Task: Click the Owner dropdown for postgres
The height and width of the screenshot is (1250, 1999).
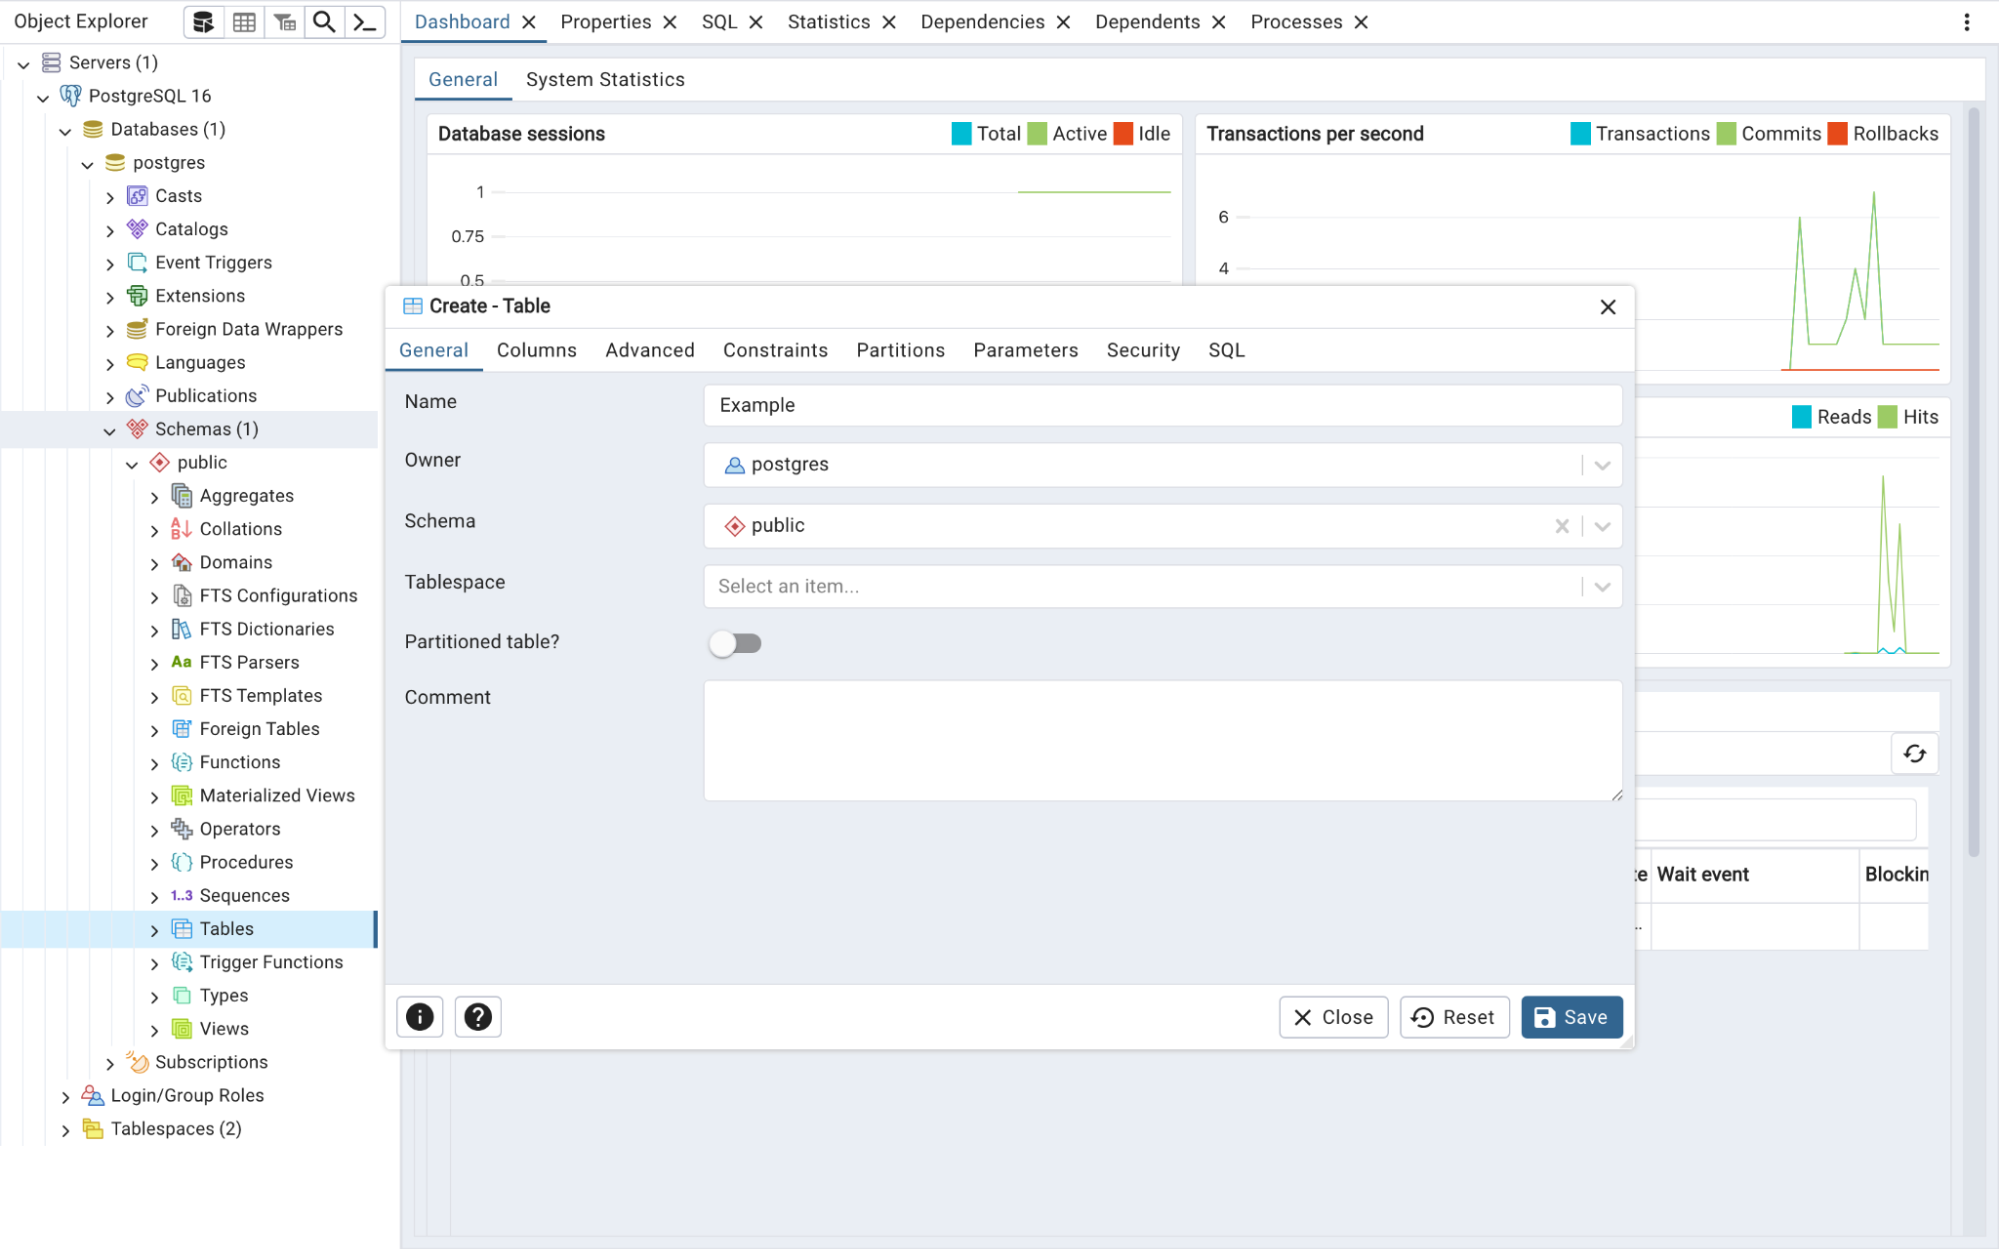Action: point(1602,464)
